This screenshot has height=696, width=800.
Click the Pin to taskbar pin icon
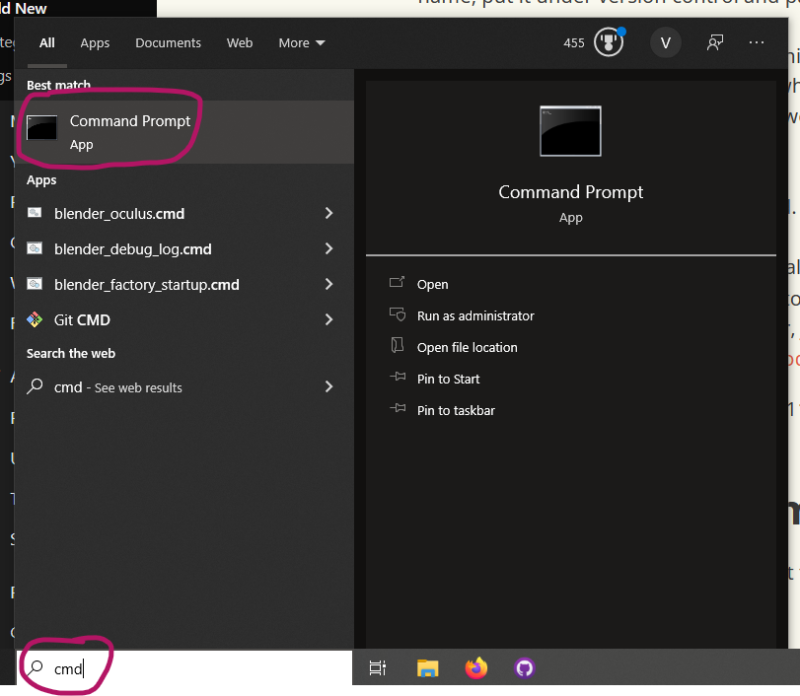click(x=397, y=408)
